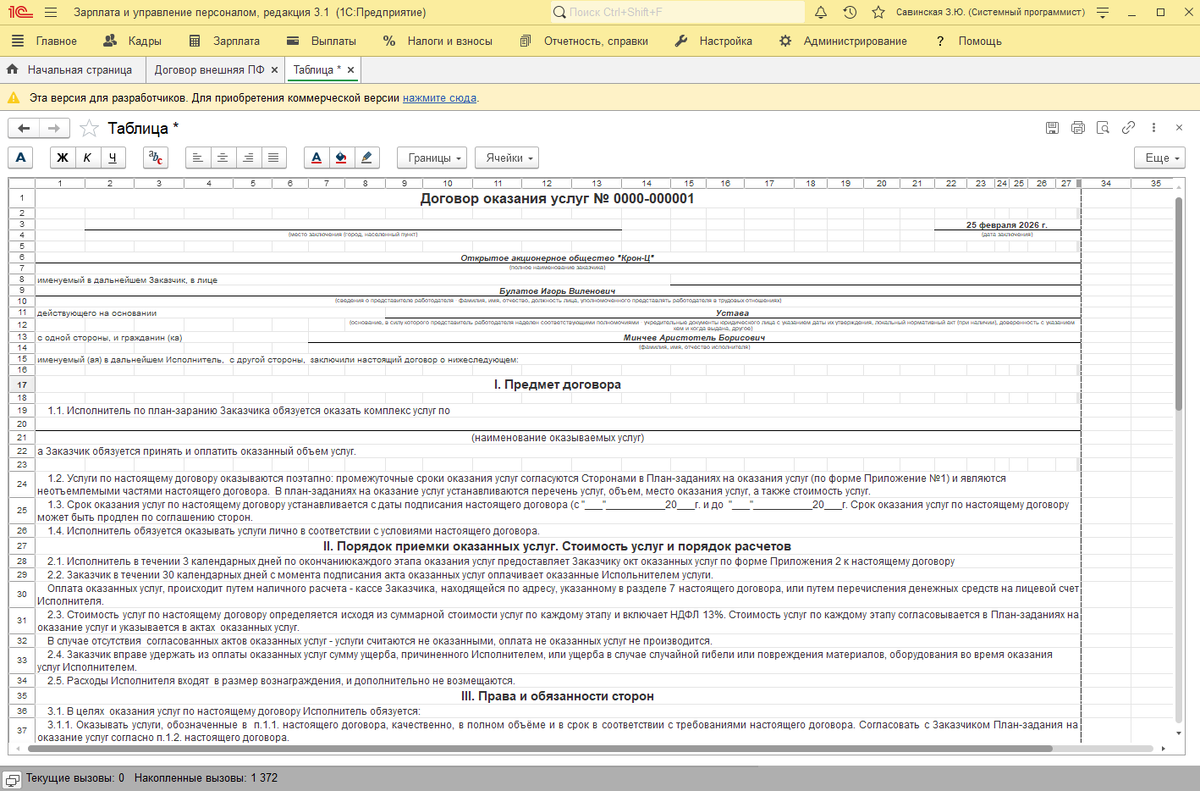Open the Выплаты section
The height and width of the screenshot is (791, 1200).
321,41
